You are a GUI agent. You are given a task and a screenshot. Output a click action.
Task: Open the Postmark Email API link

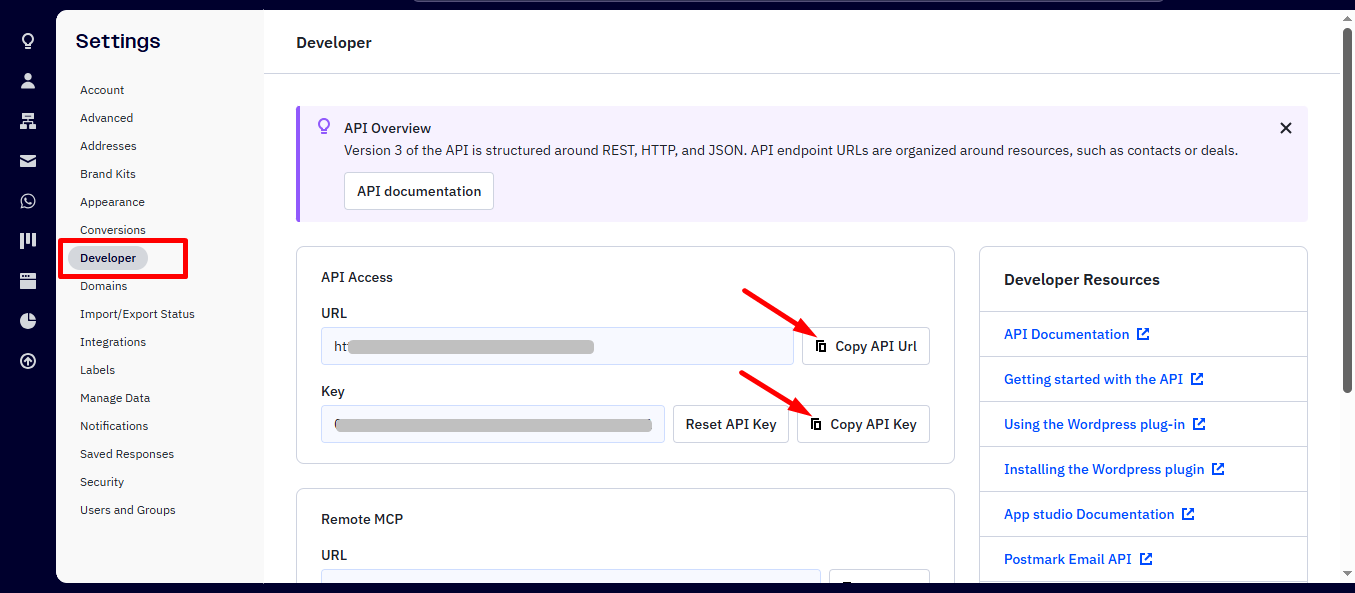click(1069, 558)
